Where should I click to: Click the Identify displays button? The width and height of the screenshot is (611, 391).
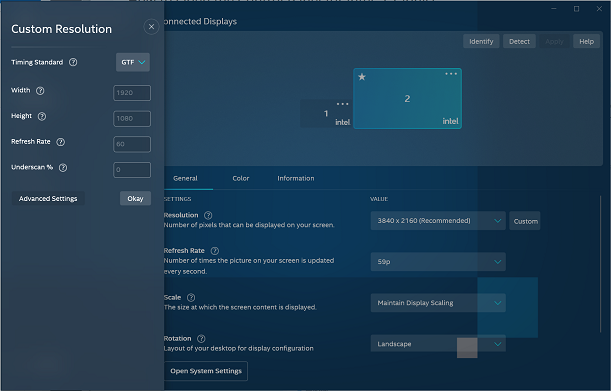coord(481,41)
